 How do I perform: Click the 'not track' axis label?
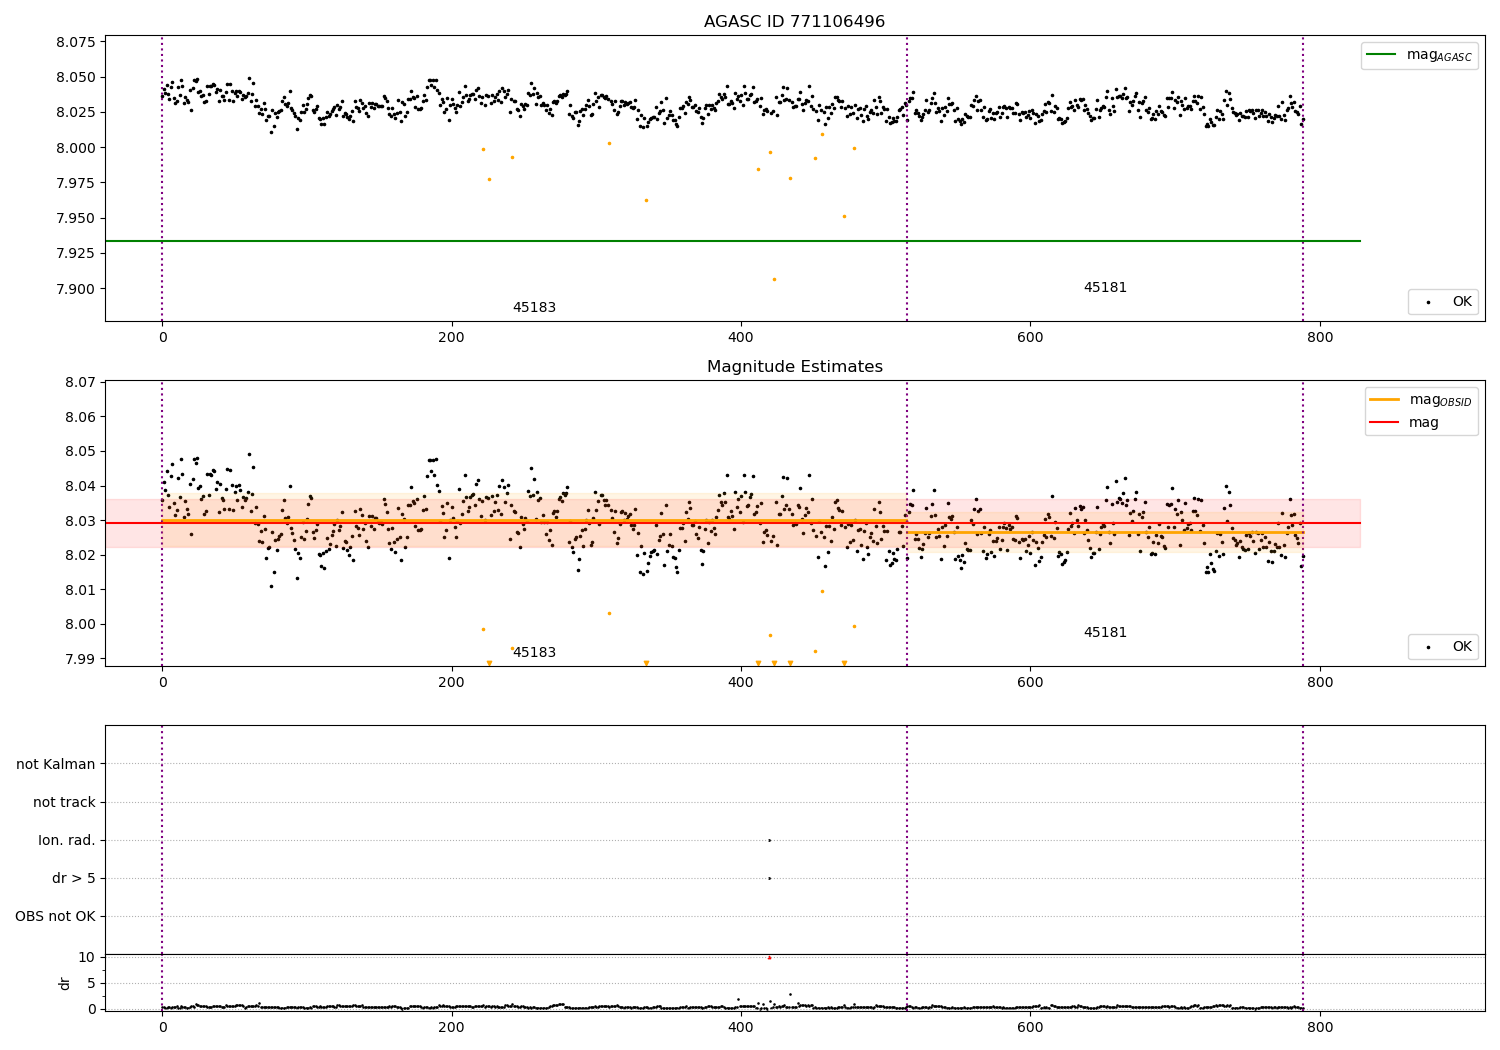(64, 802)
